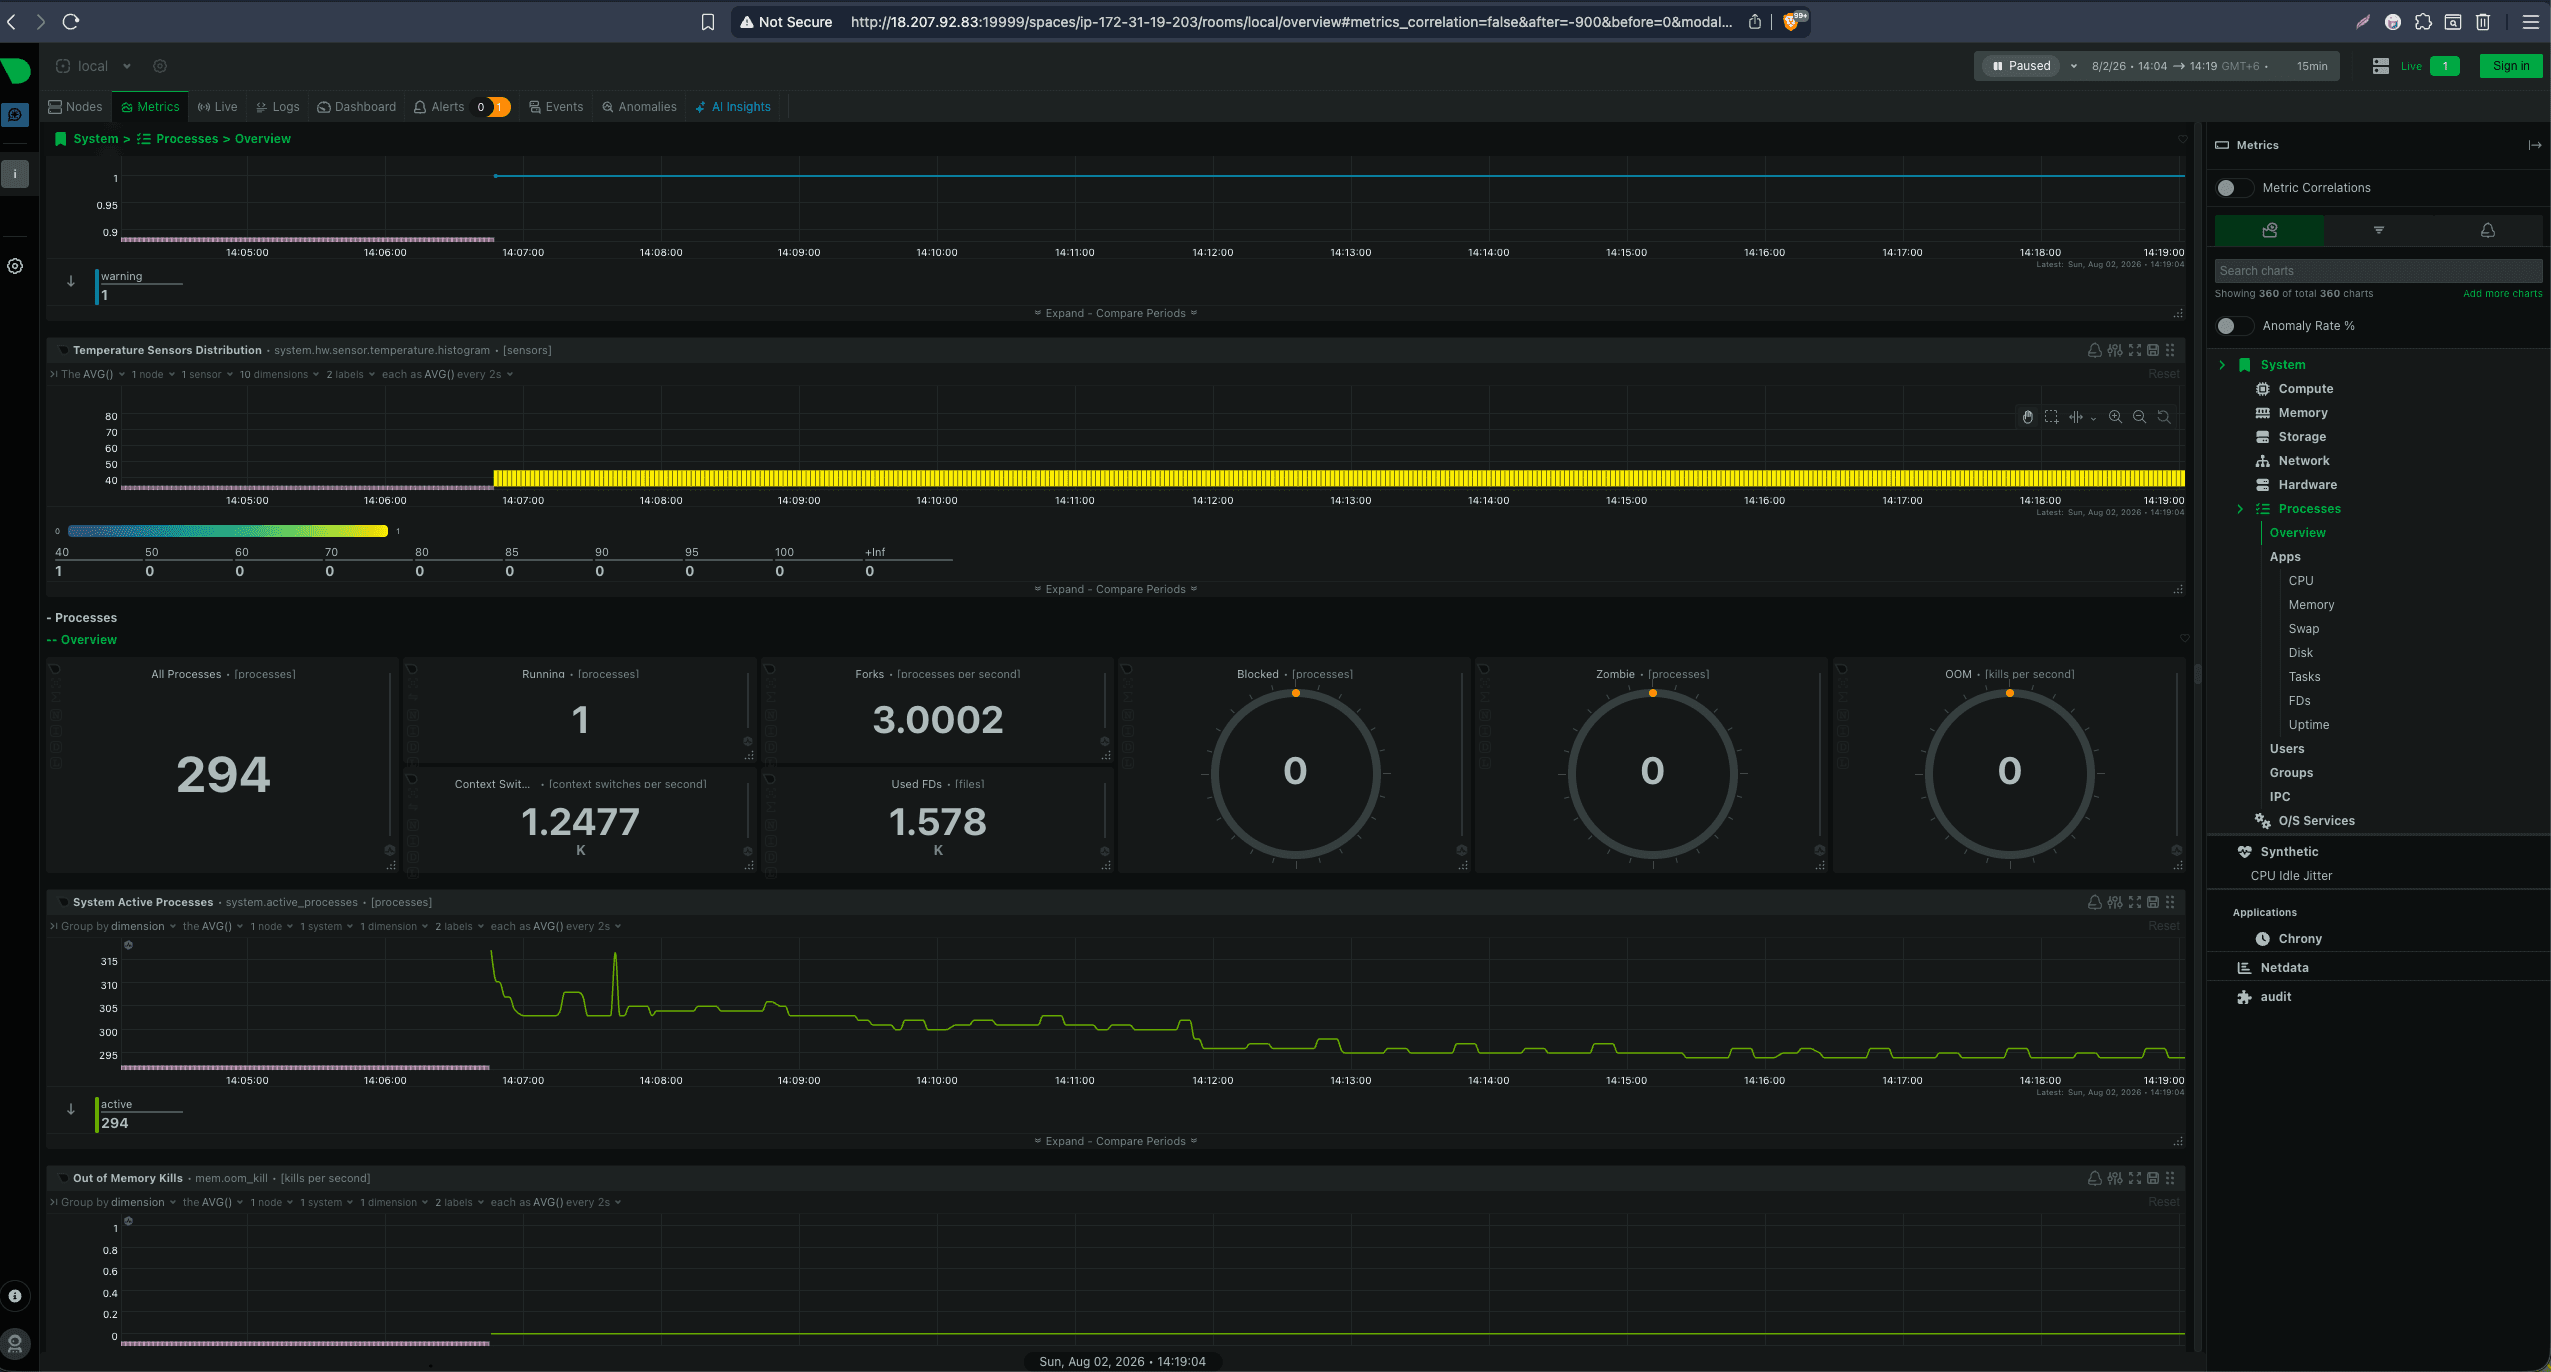
Task: Open alert bell in Temperature Sensors Distribution header
Action: [2094, 350]
